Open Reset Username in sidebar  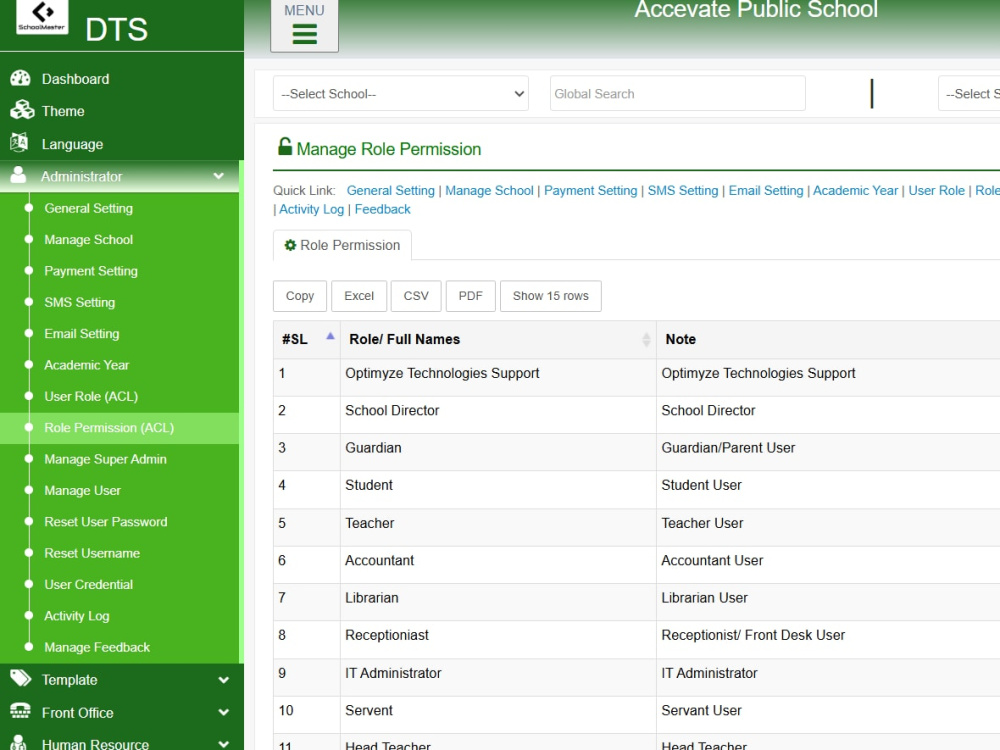(92, 553)
